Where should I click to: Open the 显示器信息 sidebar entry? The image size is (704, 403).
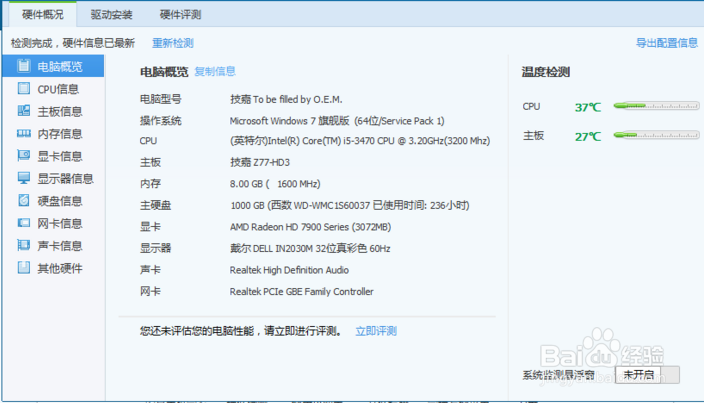[53, 179]
